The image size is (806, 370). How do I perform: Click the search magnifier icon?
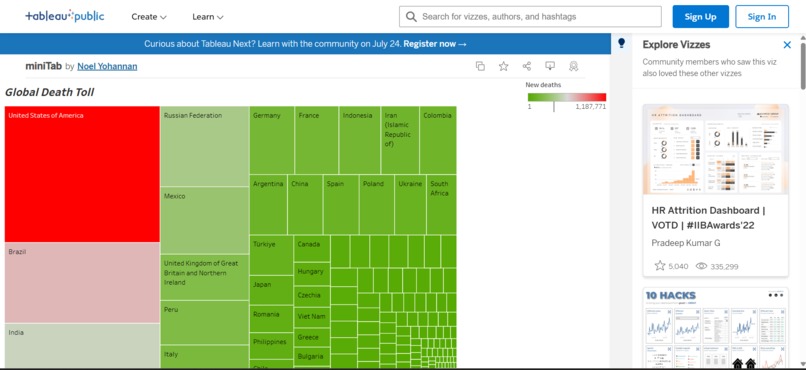coord(411,16)
